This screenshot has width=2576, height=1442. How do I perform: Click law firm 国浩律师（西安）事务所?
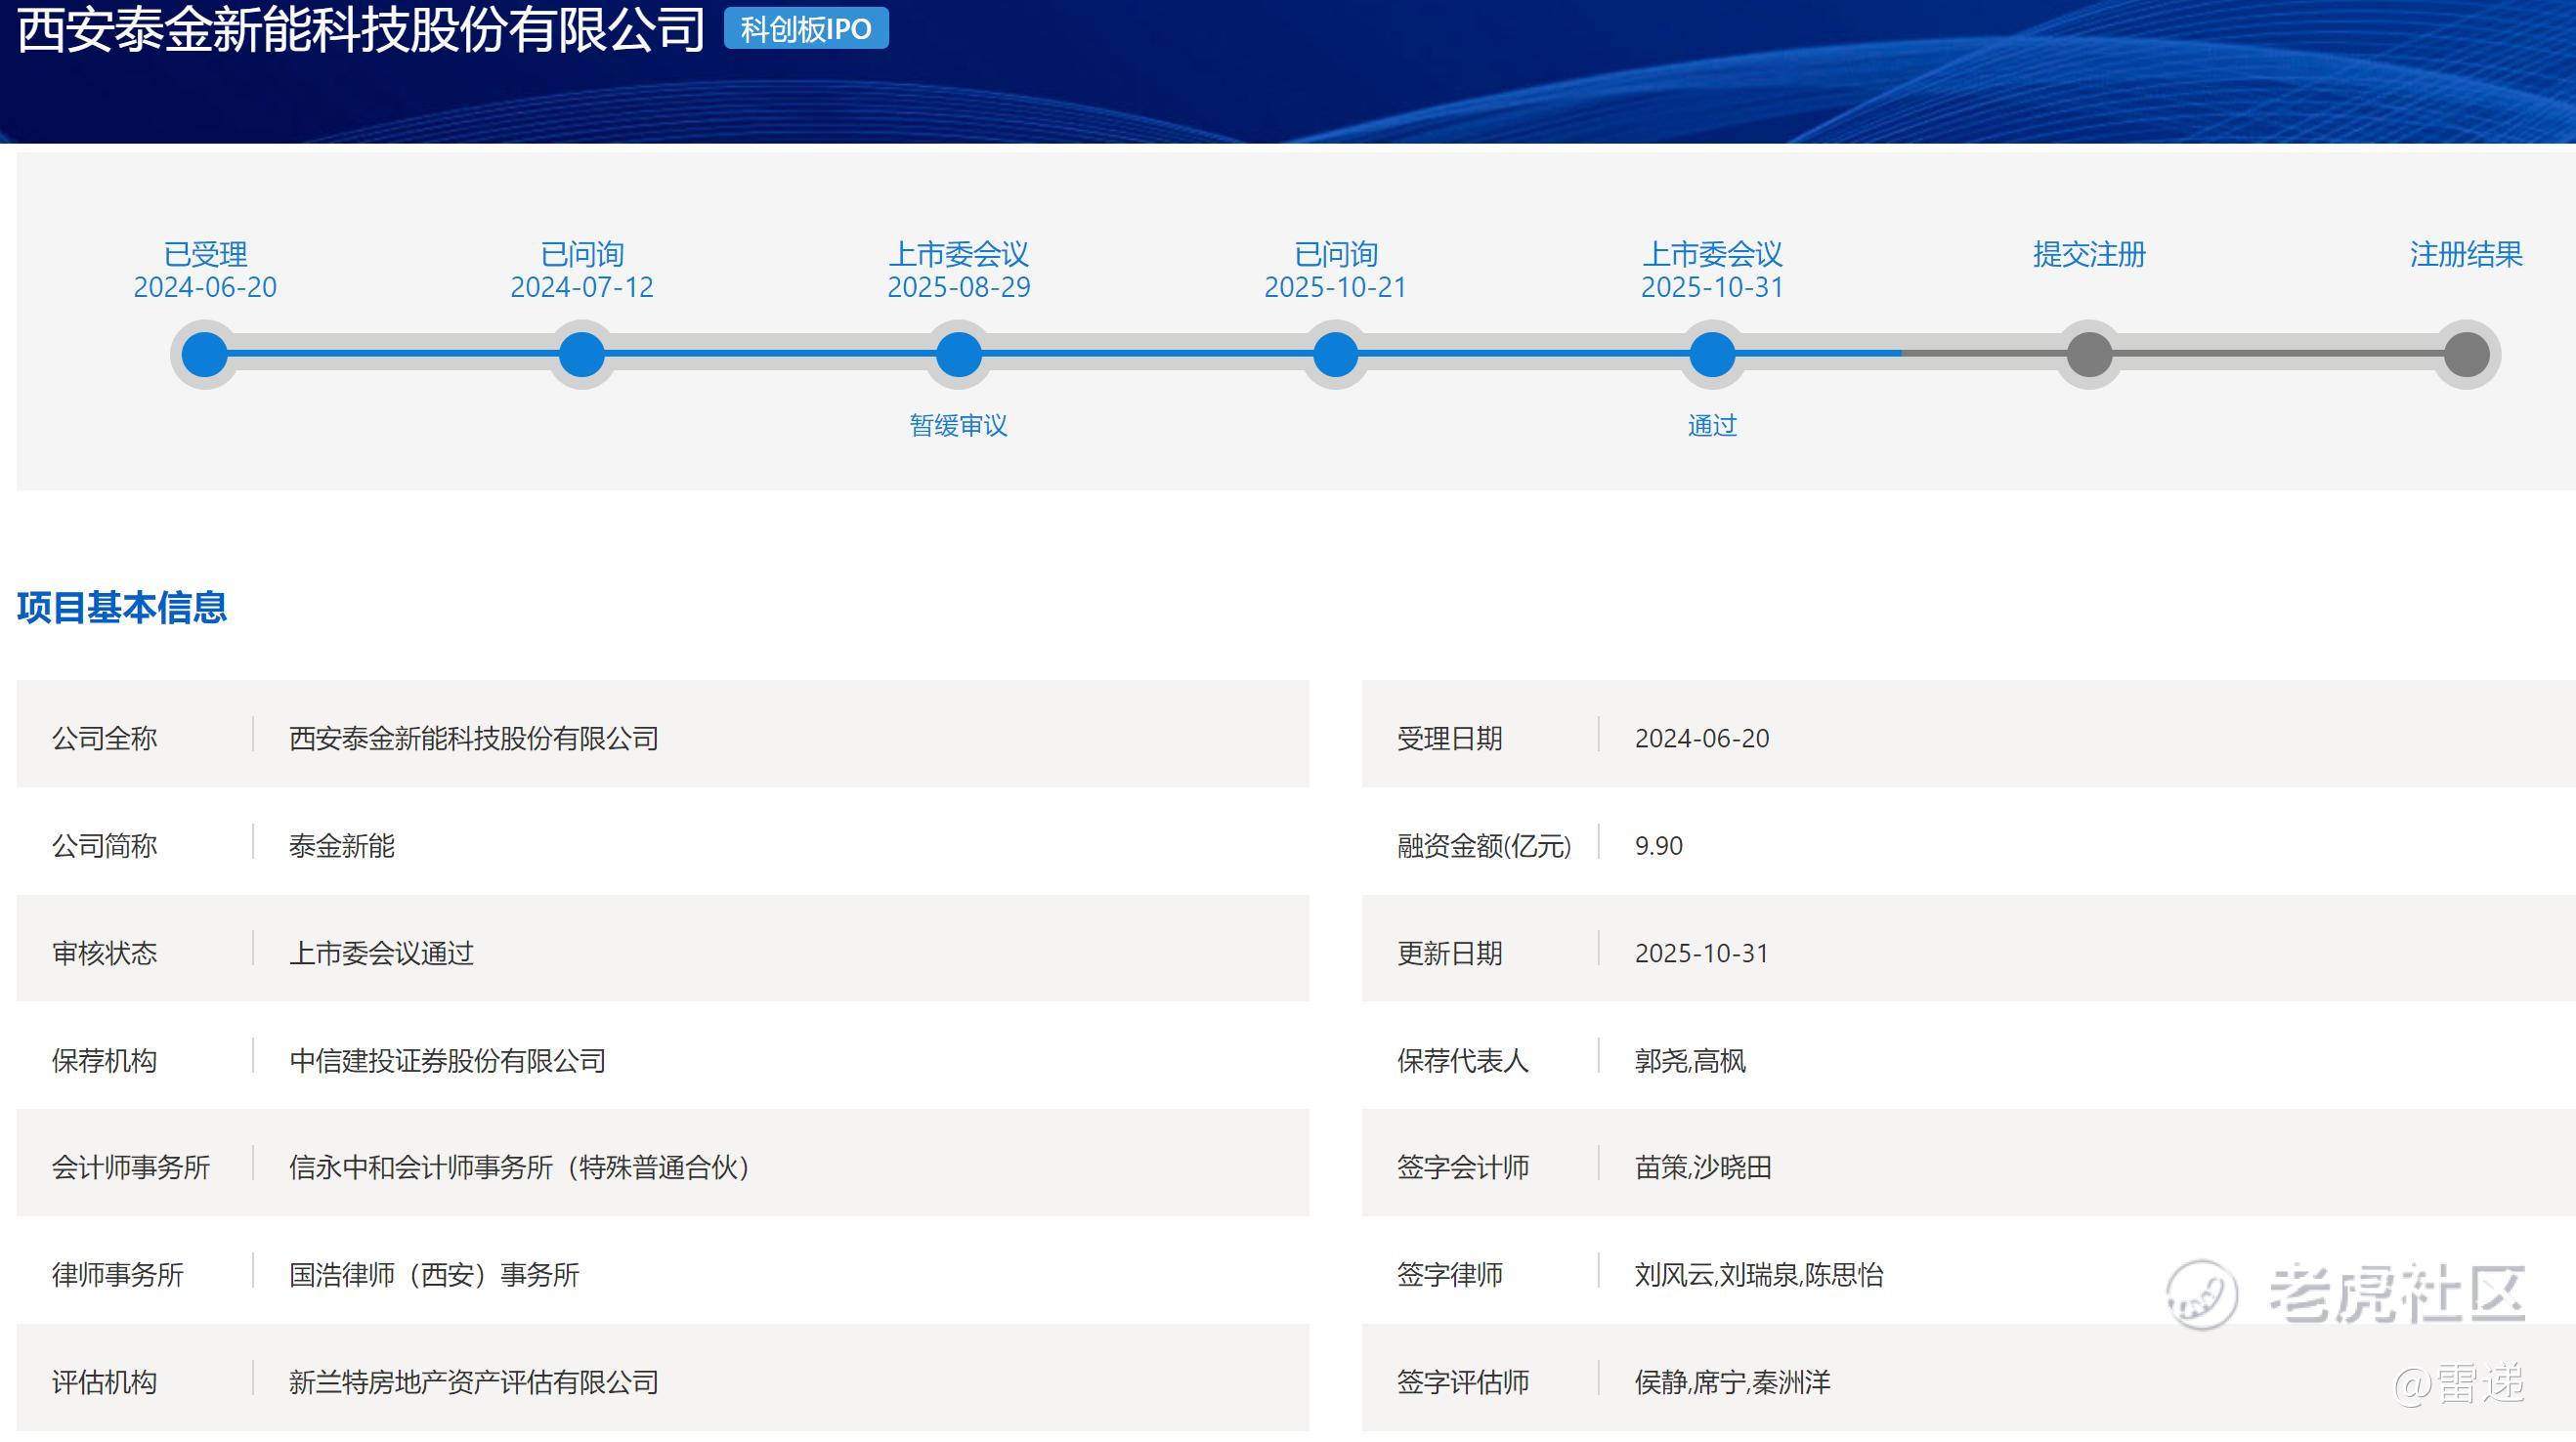434,1274
